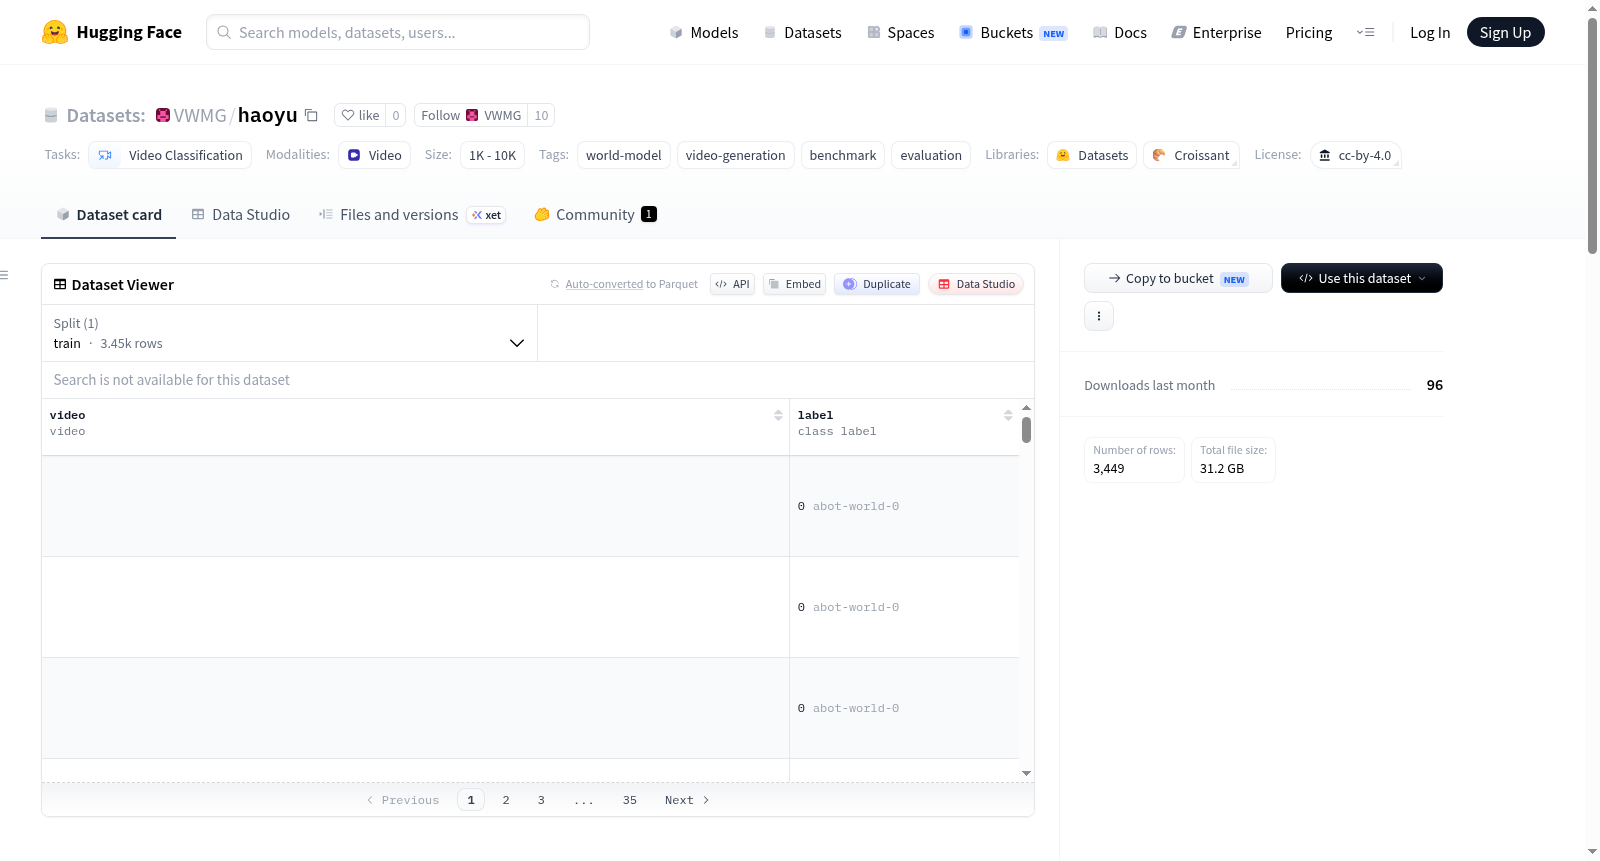Click the Embed button

pos(795,284)
